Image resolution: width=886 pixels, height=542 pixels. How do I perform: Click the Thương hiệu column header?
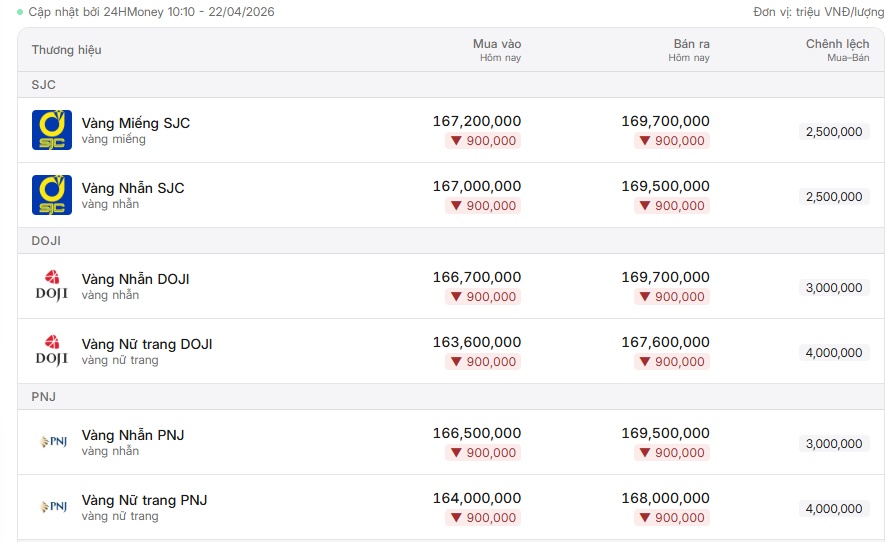pos(67,50)
